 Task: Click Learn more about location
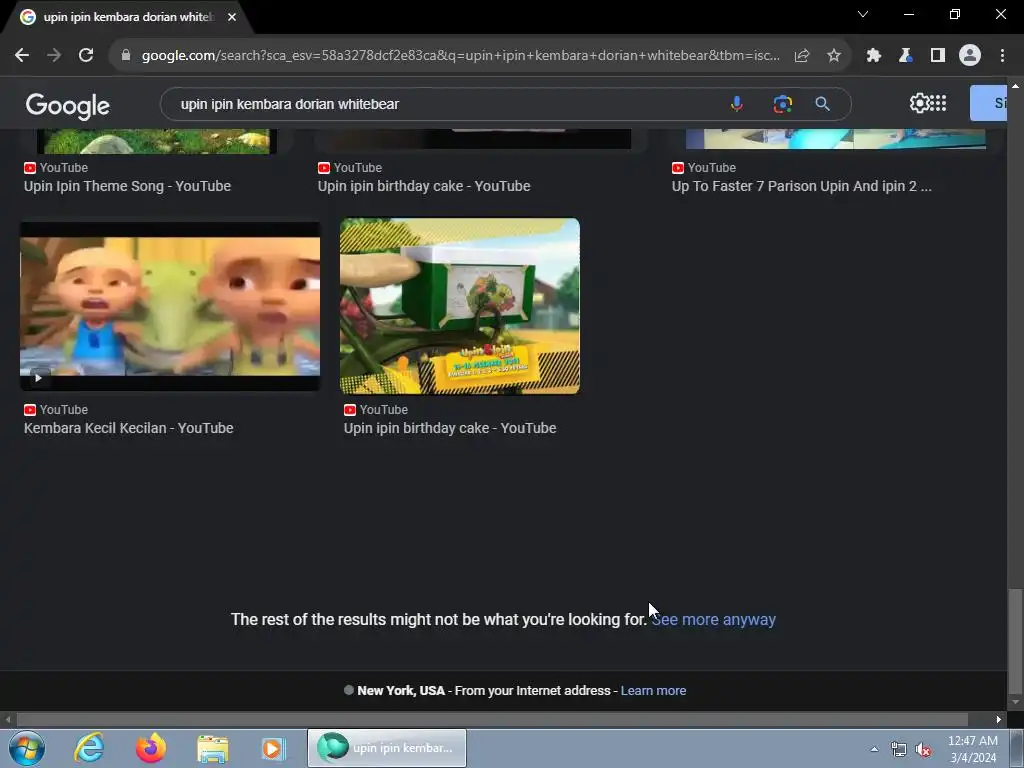point(653,691)
